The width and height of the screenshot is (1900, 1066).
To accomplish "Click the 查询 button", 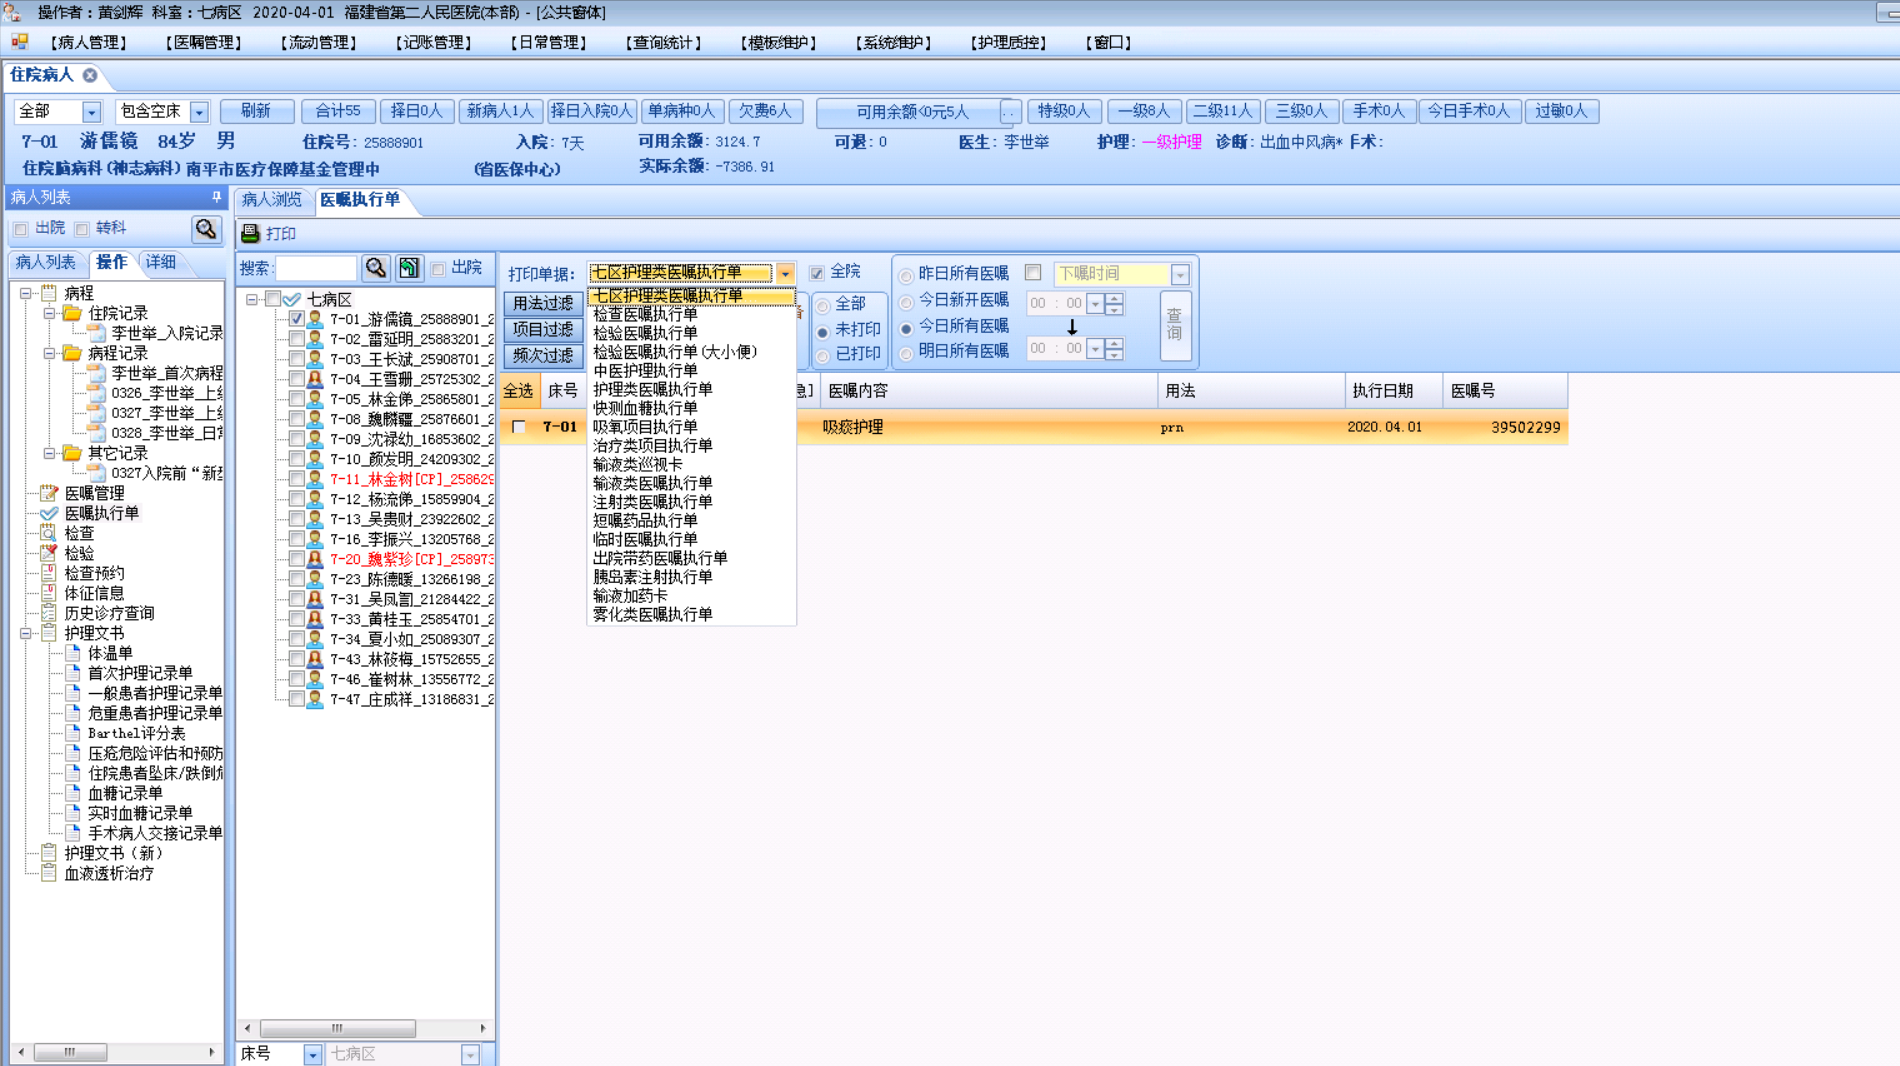I will pos(1175,325).
